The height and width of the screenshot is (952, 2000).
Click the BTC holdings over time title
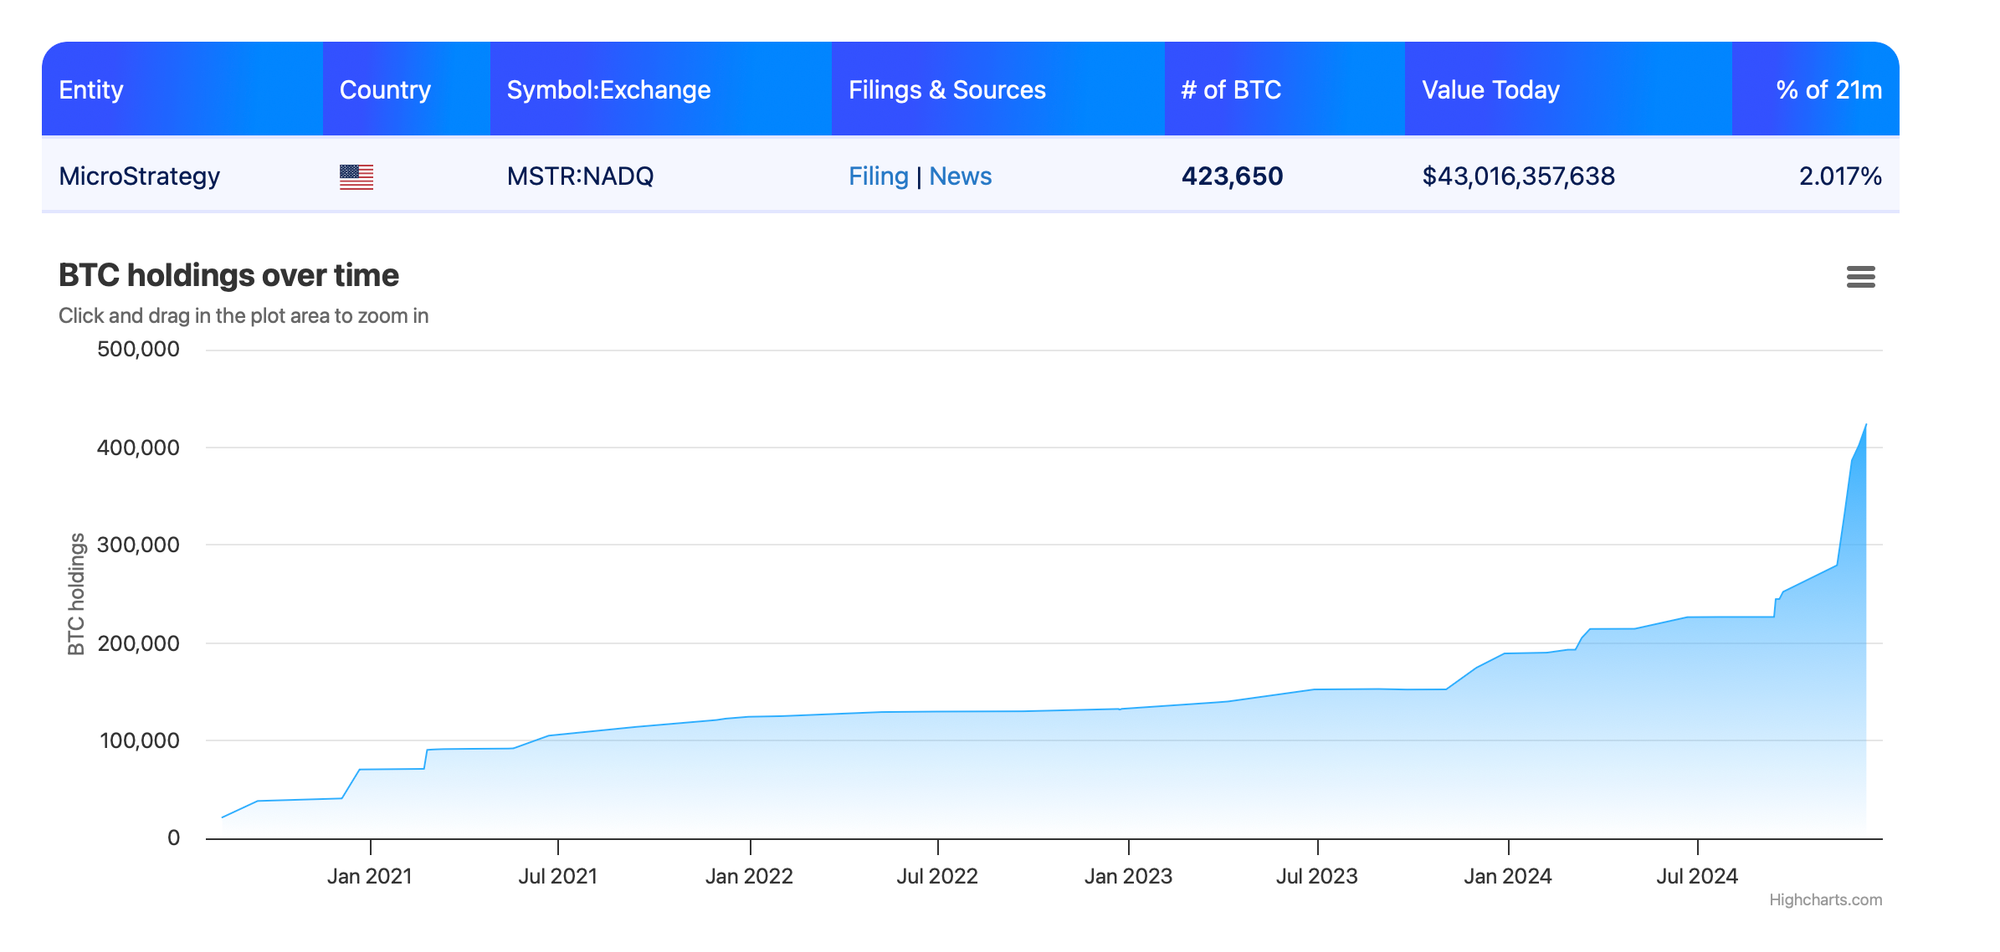click(228, 275)
